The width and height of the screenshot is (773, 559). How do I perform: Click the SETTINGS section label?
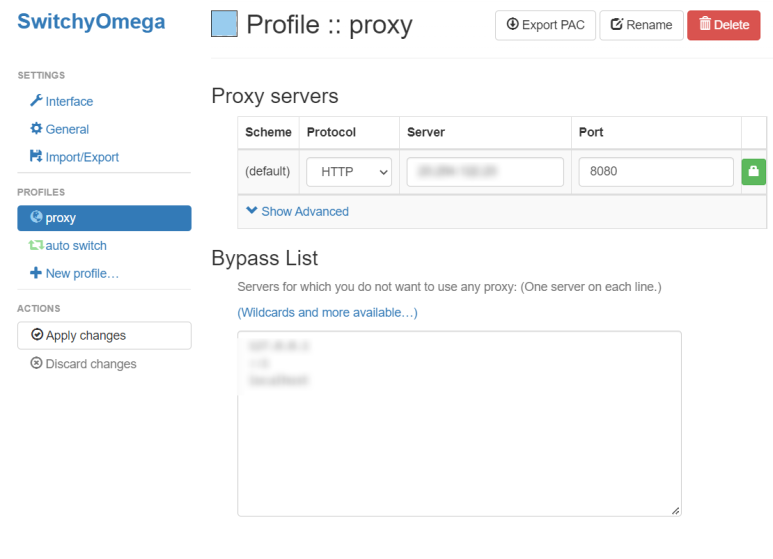tap(41, 75)
